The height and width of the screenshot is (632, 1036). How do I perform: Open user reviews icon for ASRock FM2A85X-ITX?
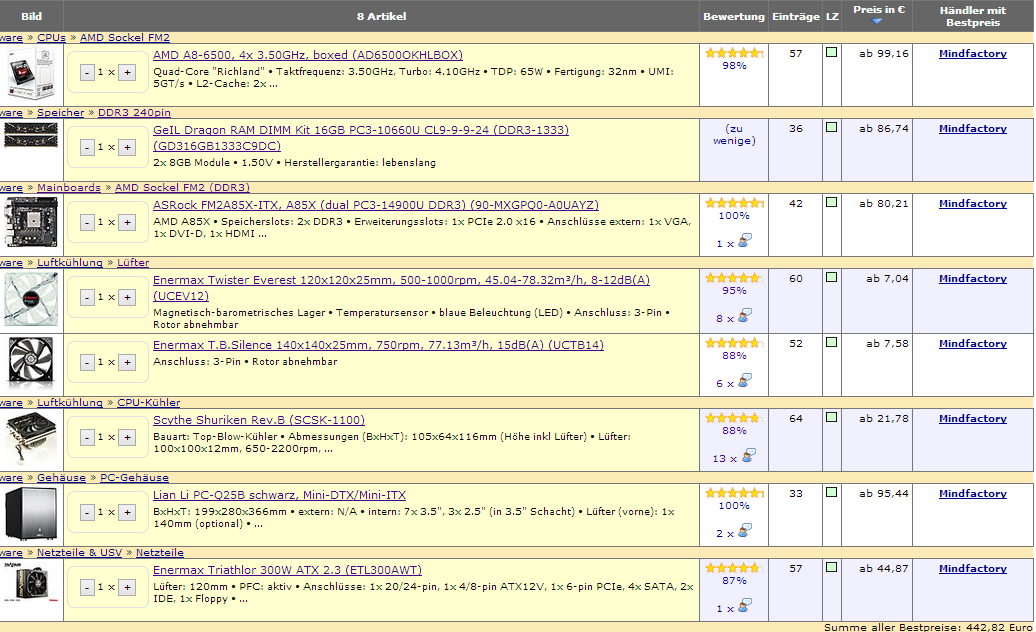[x=745, y=240]
